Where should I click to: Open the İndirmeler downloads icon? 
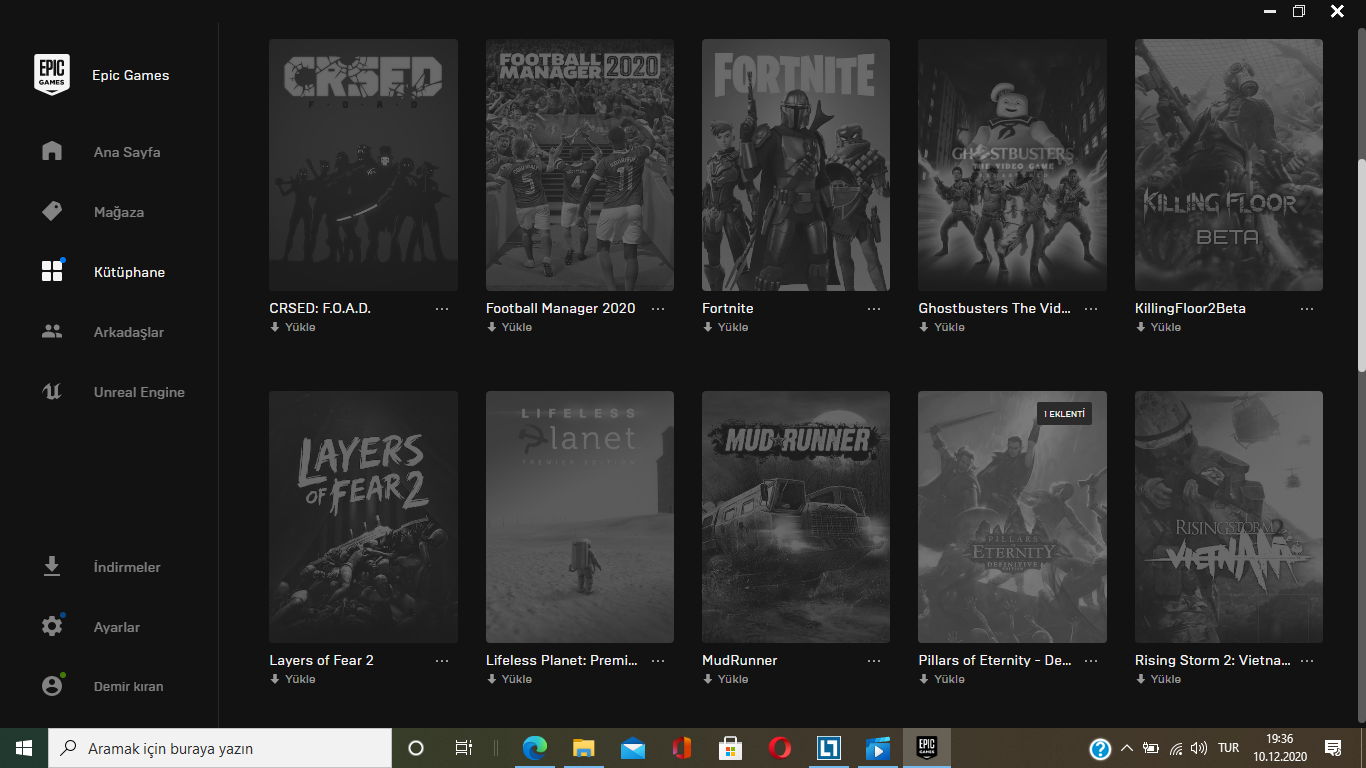click(52, 567)
